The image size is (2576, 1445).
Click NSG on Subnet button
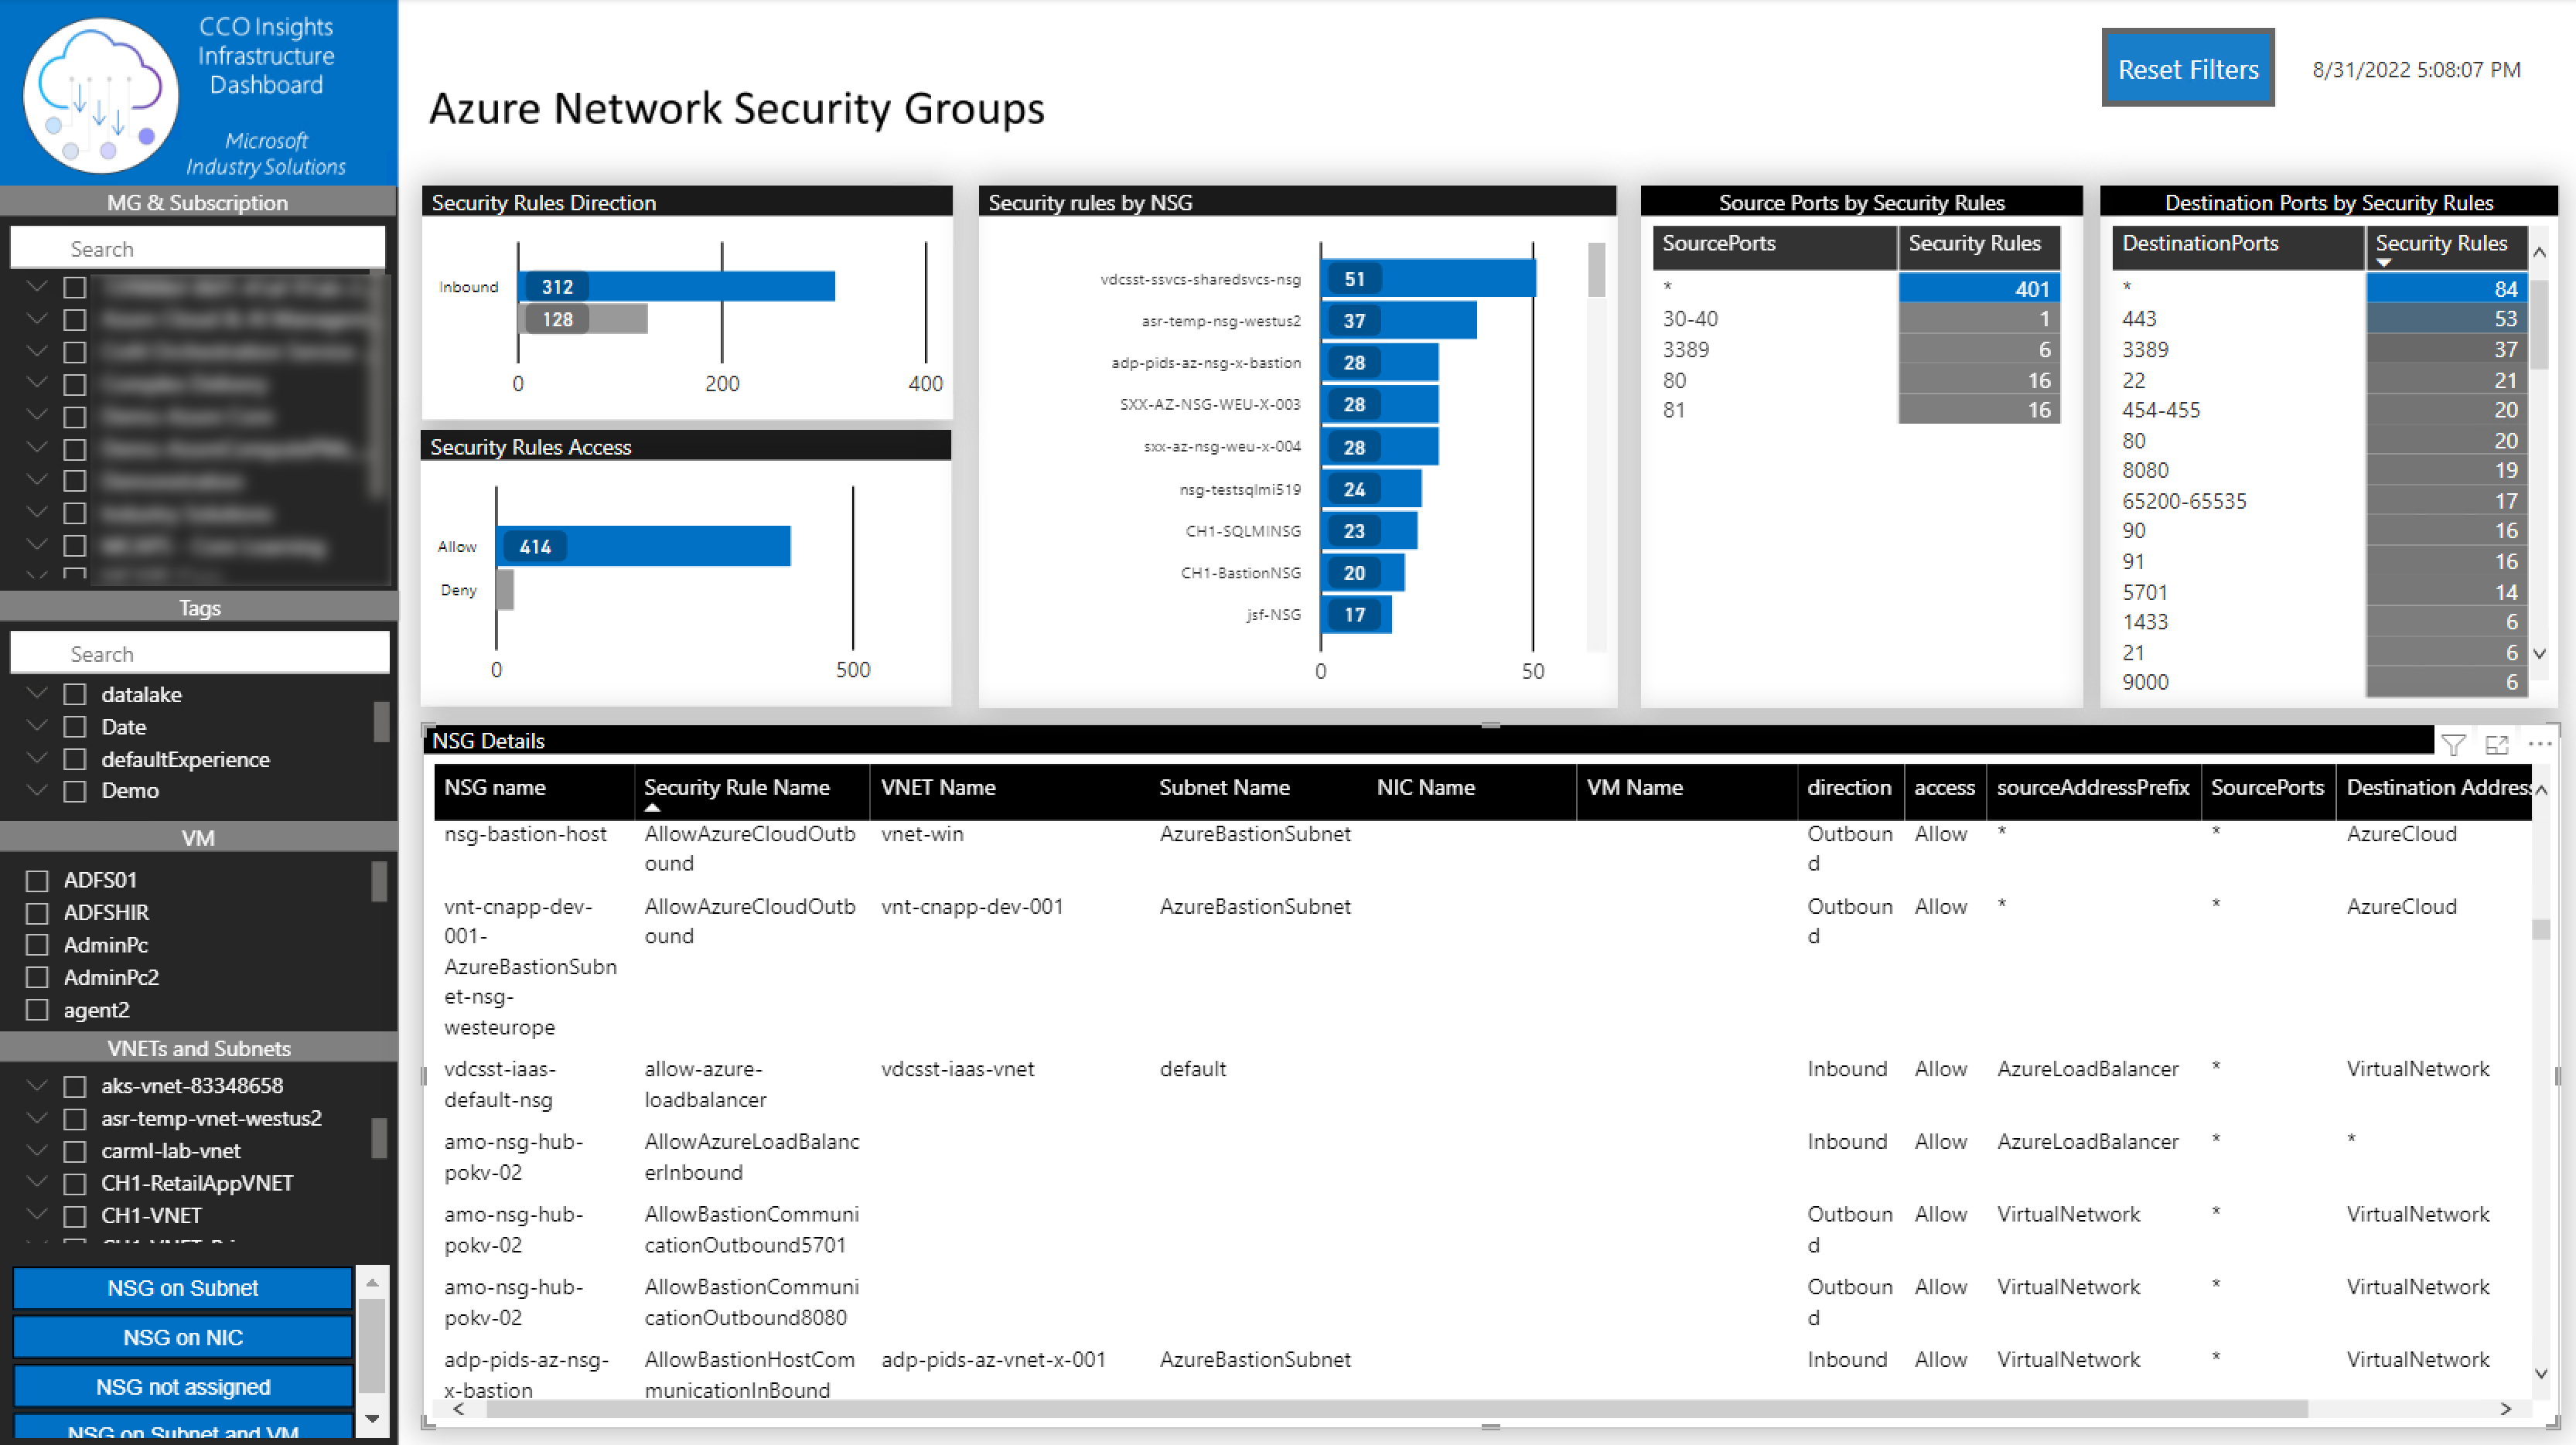pos(183,1287)
